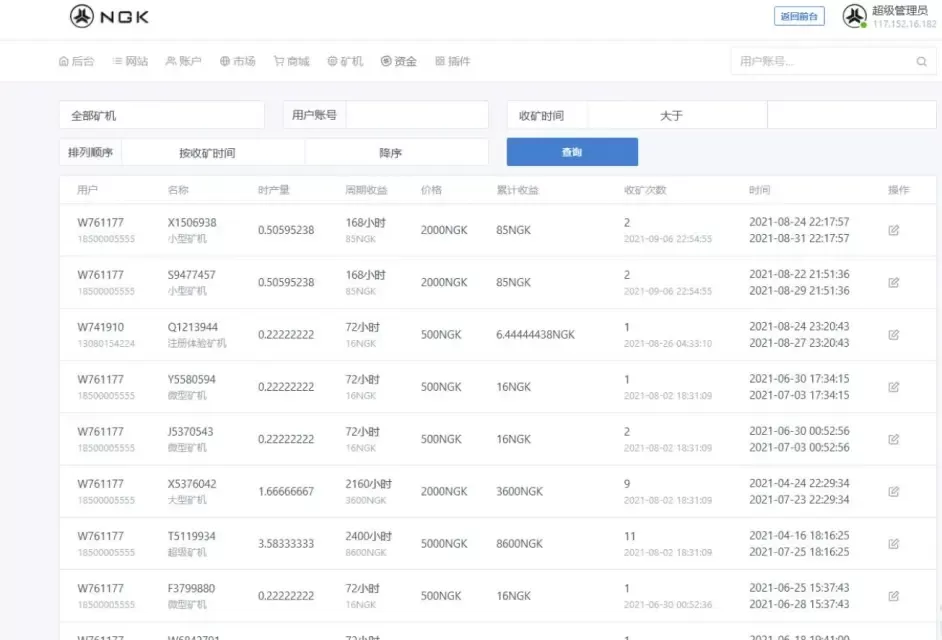942x640 pixels.
Task: Open the 插件 menu
Action: 452,61
